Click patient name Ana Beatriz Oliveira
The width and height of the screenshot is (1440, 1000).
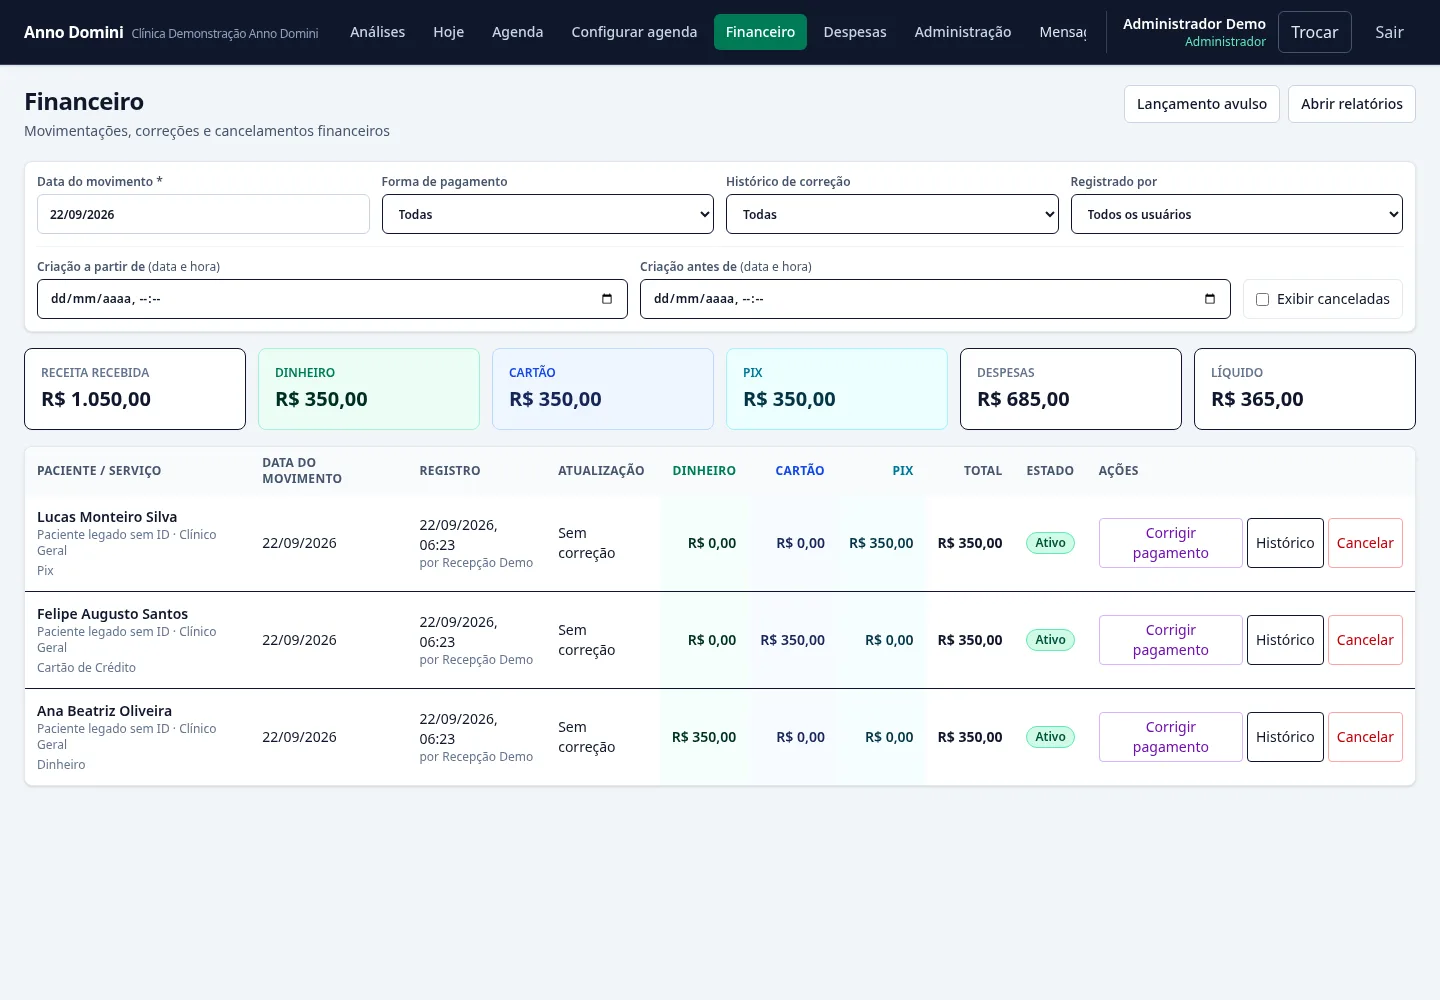point(104,711)
